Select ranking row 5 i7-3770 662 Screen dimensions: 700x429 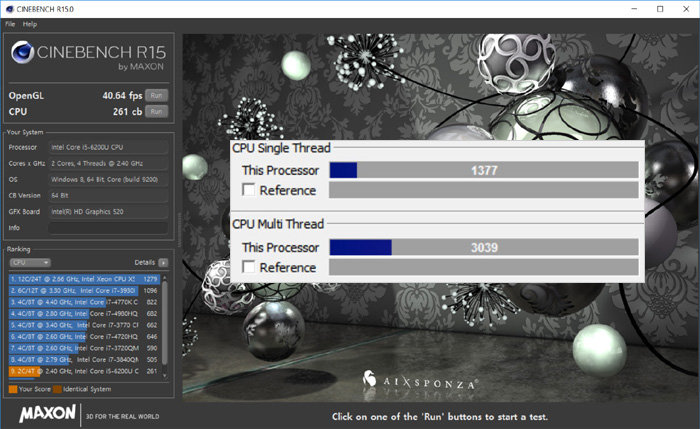(x=84, y=325)
